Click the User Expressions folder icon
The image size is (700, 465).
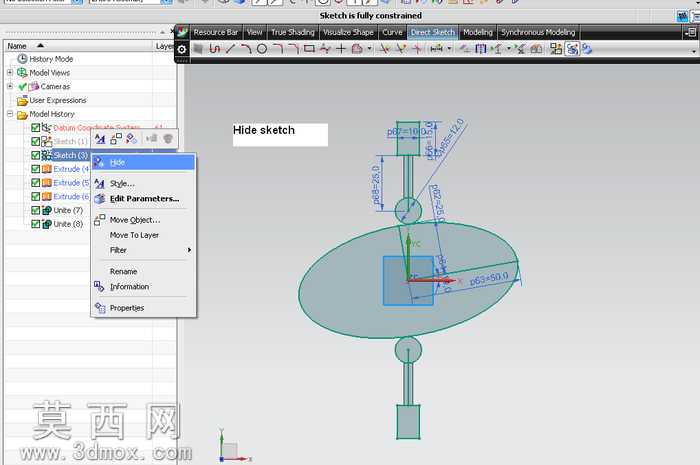click(x=22, y=100)
